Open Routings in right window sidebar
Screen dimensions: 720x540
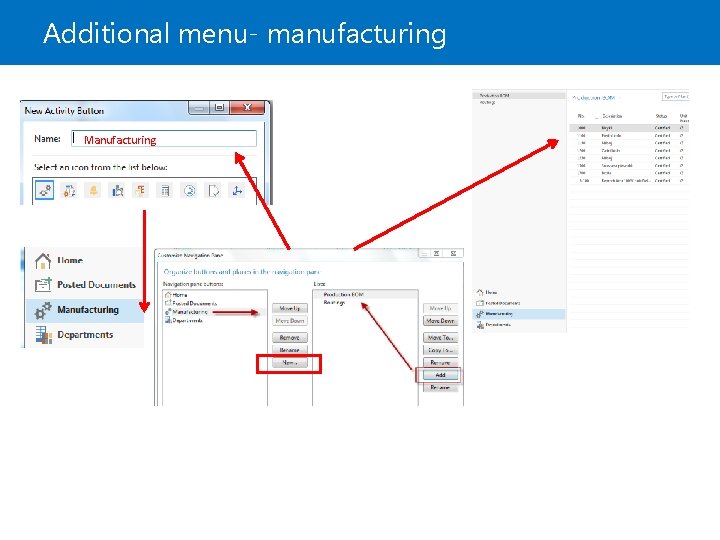(x=488, y=102)
